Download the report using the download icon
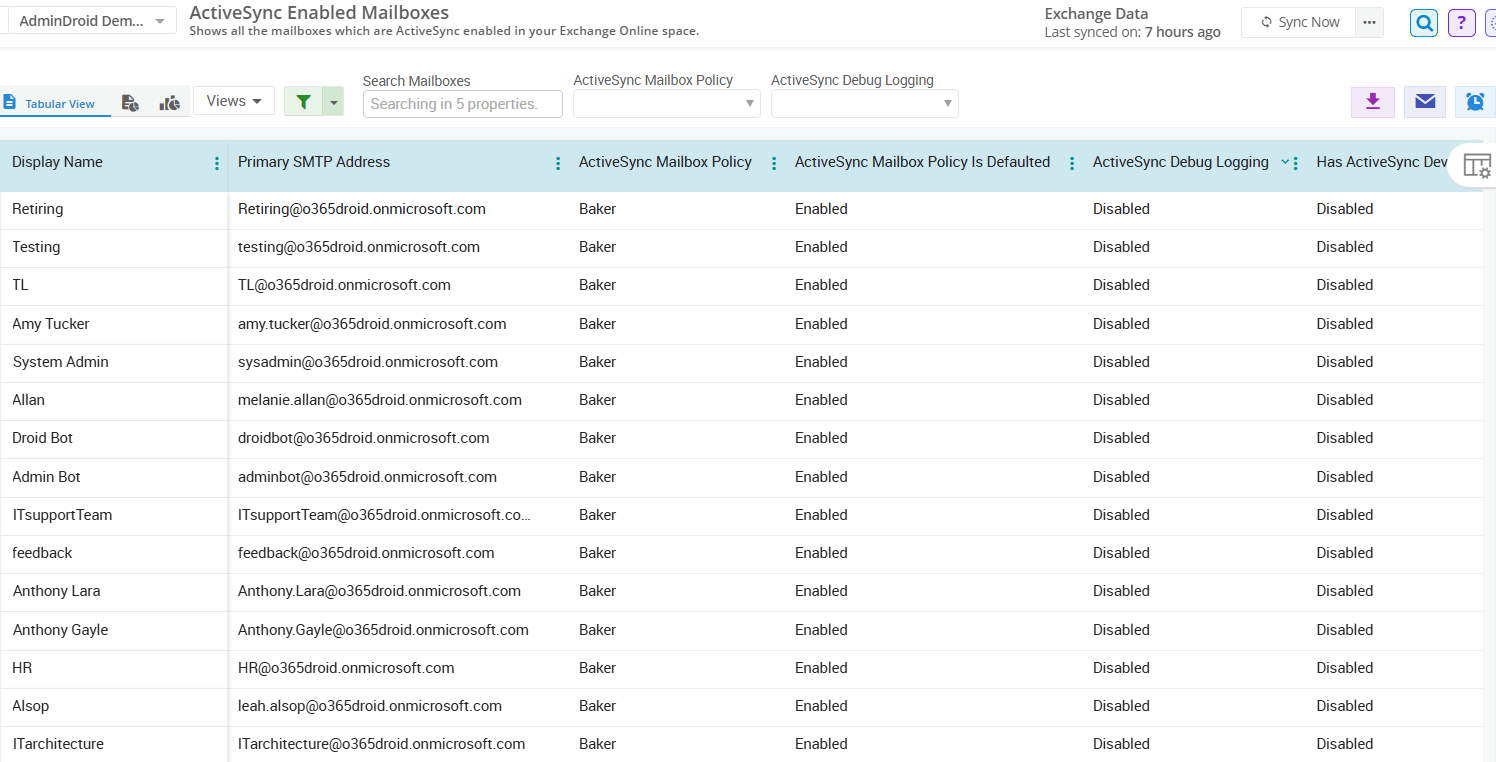 click(1372, 102)
